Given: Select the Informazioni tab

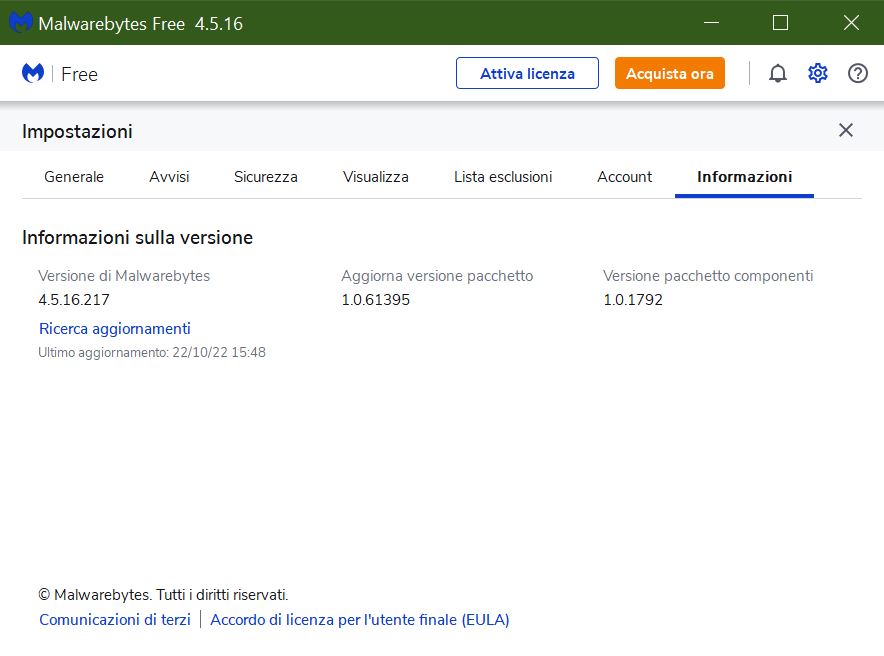Looking at the screenshot, I should coord(744,177).
